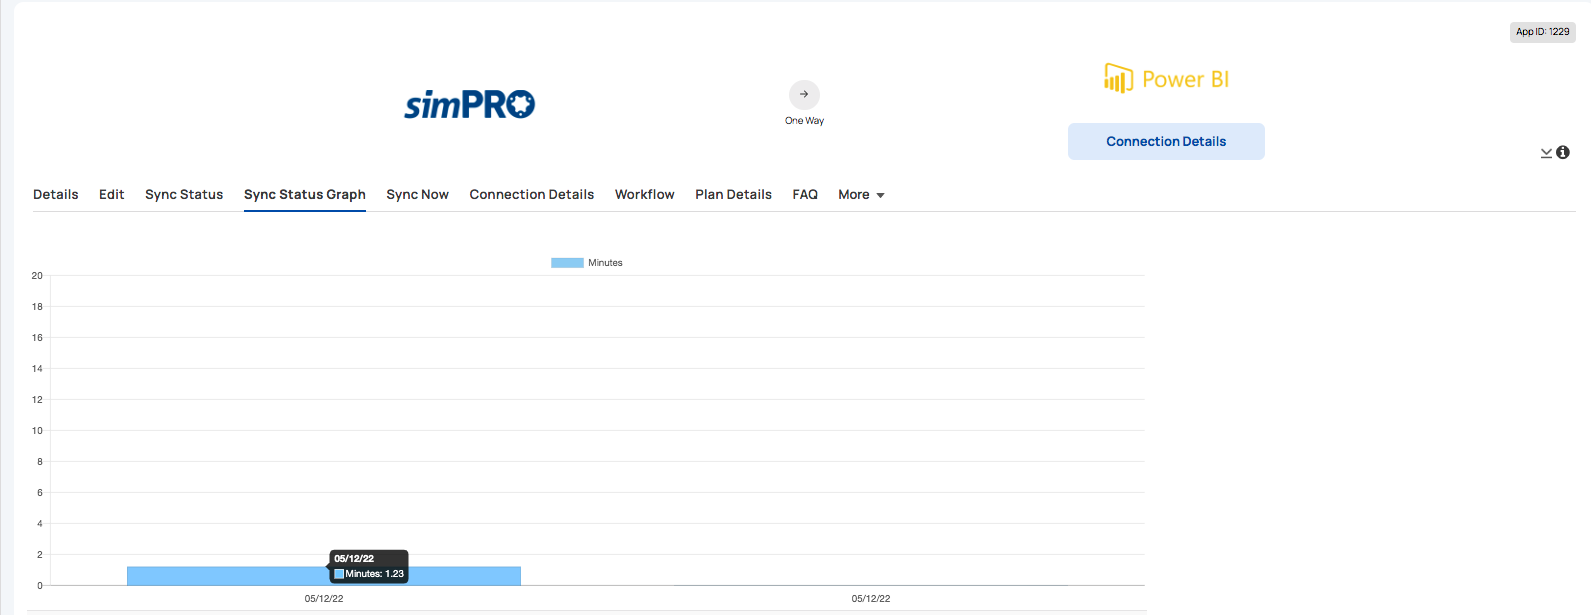
Task: Click the Power BI logo
Action: 1166,79
